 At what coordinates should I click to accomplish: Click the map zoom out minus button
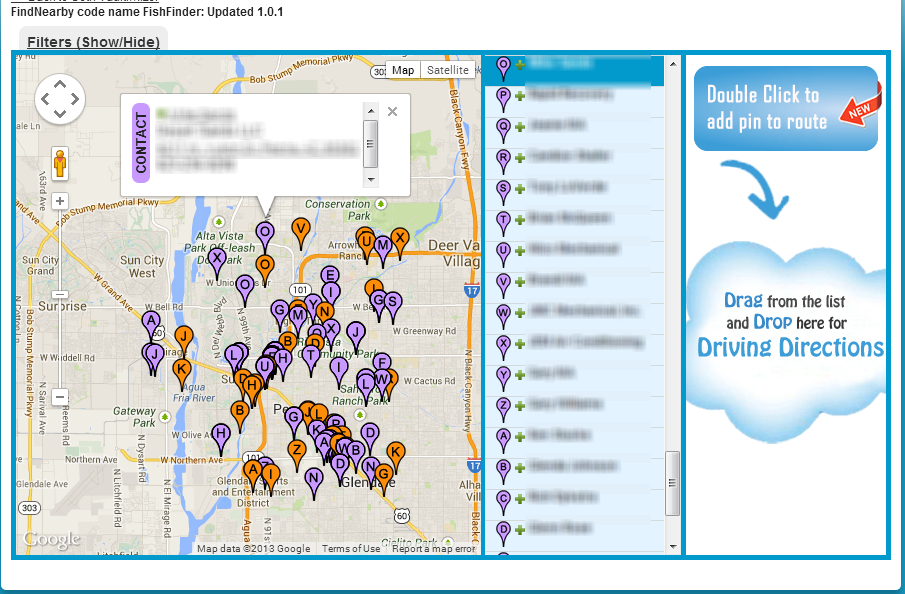(60, 397)
